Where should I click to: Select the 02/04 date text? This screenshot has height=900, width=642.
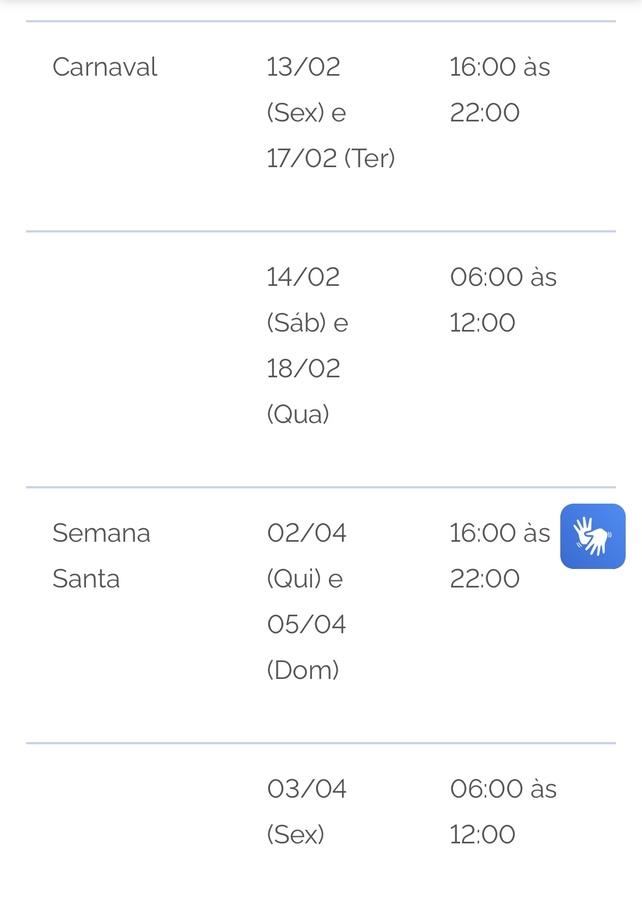307,533
